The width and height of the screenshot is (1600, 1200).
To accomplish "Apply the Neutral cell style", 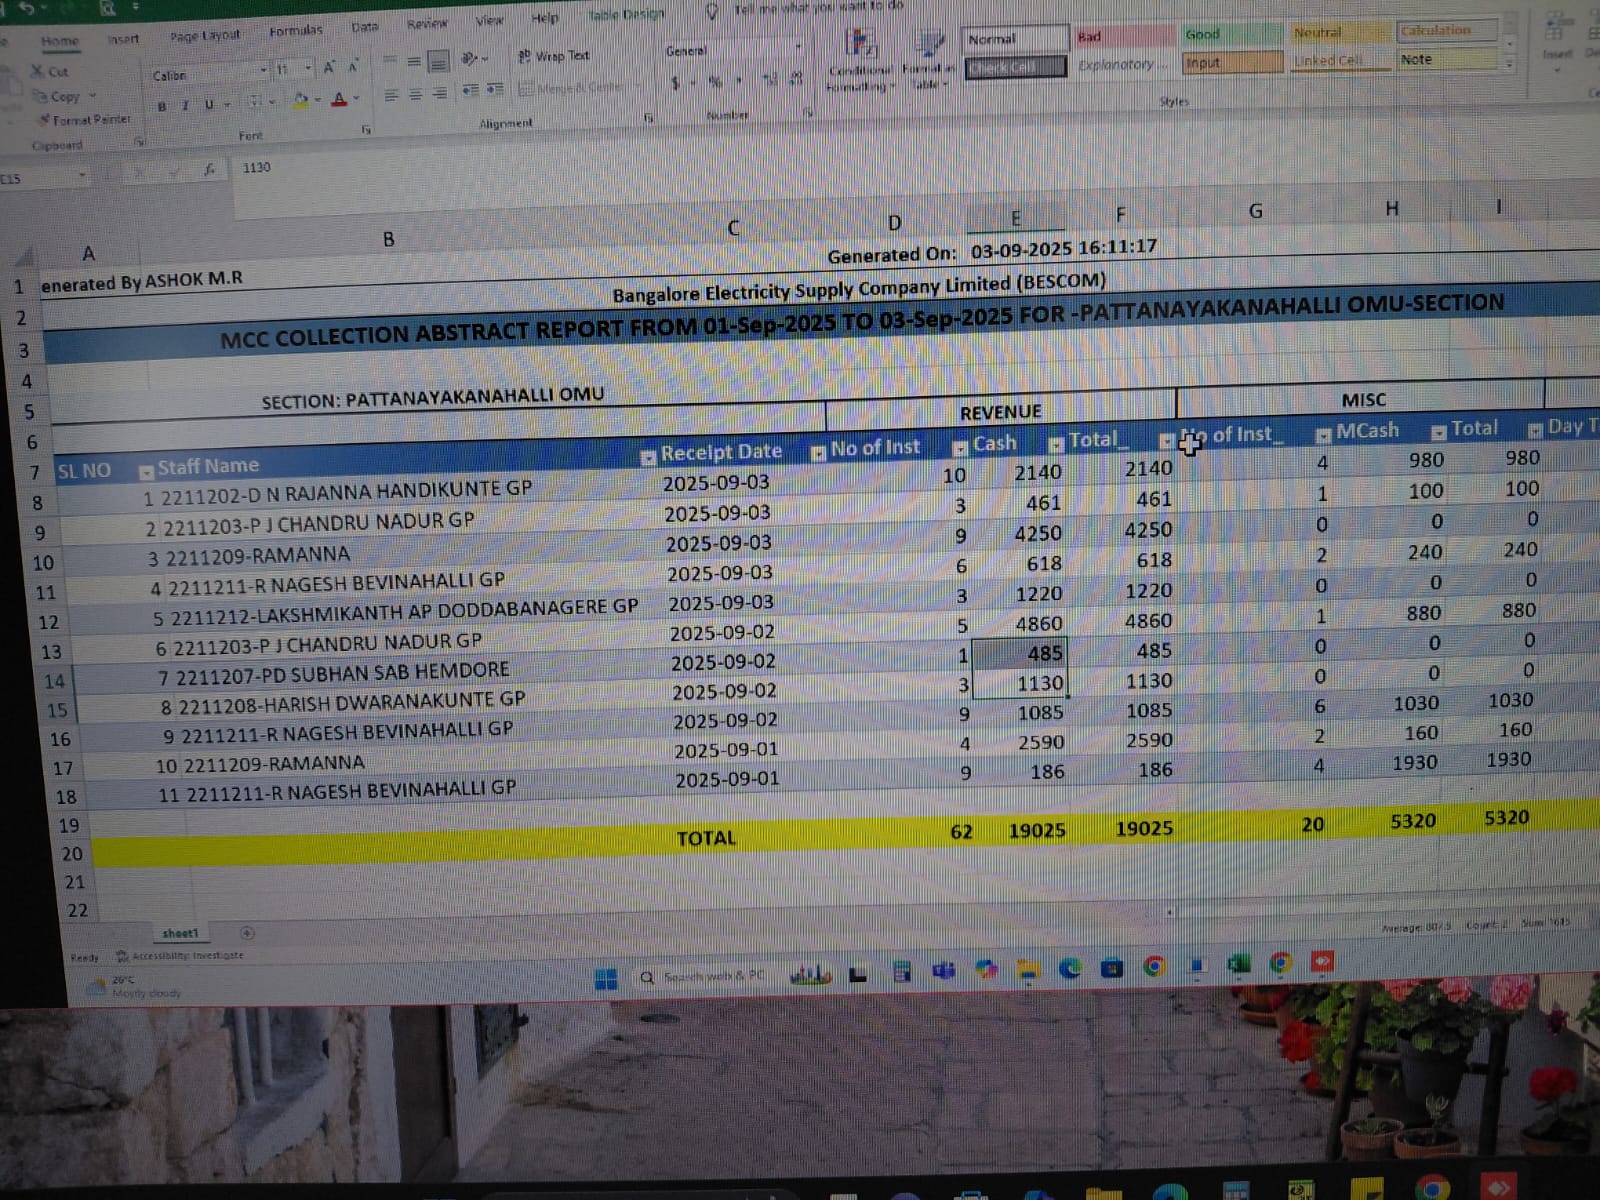I will click(1339, 32).
